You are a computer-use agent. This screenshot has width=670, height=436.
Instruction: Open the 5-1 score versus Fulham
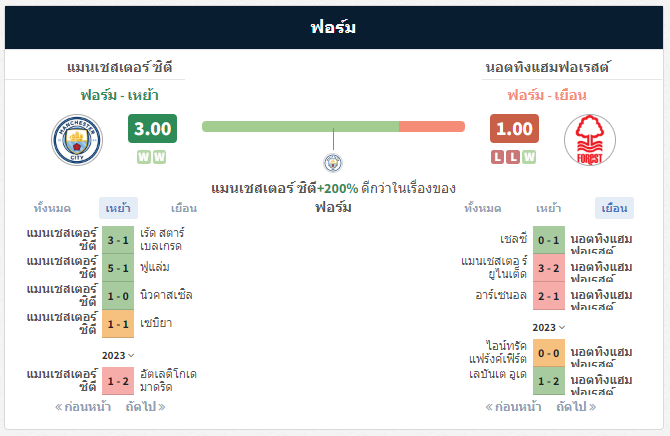(118, 268)
